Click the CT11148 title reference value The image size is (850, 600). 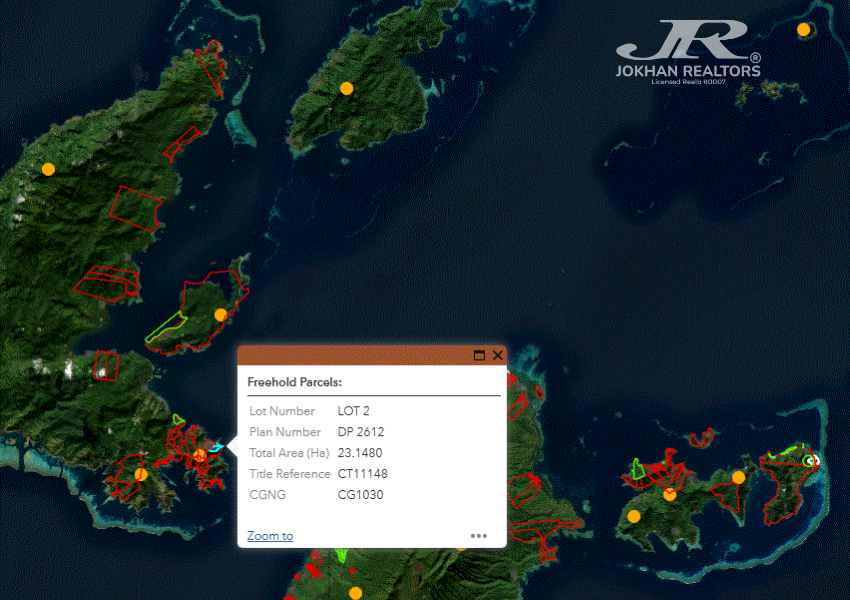coord(364,474)
